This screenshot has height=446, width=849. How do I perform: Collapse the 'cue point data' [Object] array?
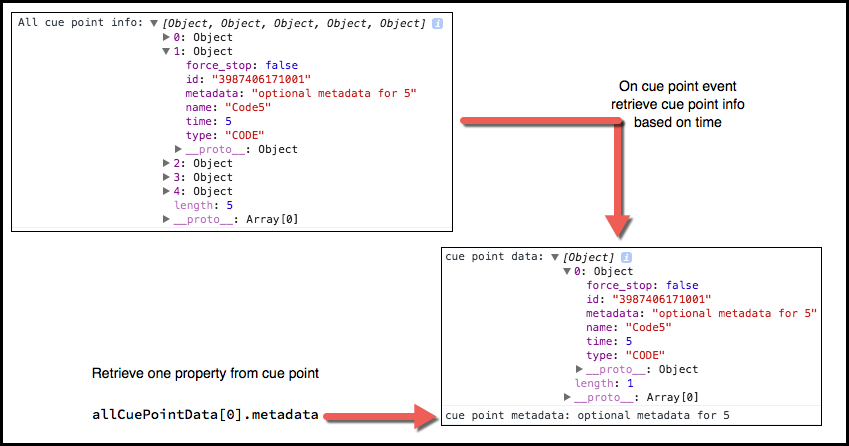click(x=555, y=257)
